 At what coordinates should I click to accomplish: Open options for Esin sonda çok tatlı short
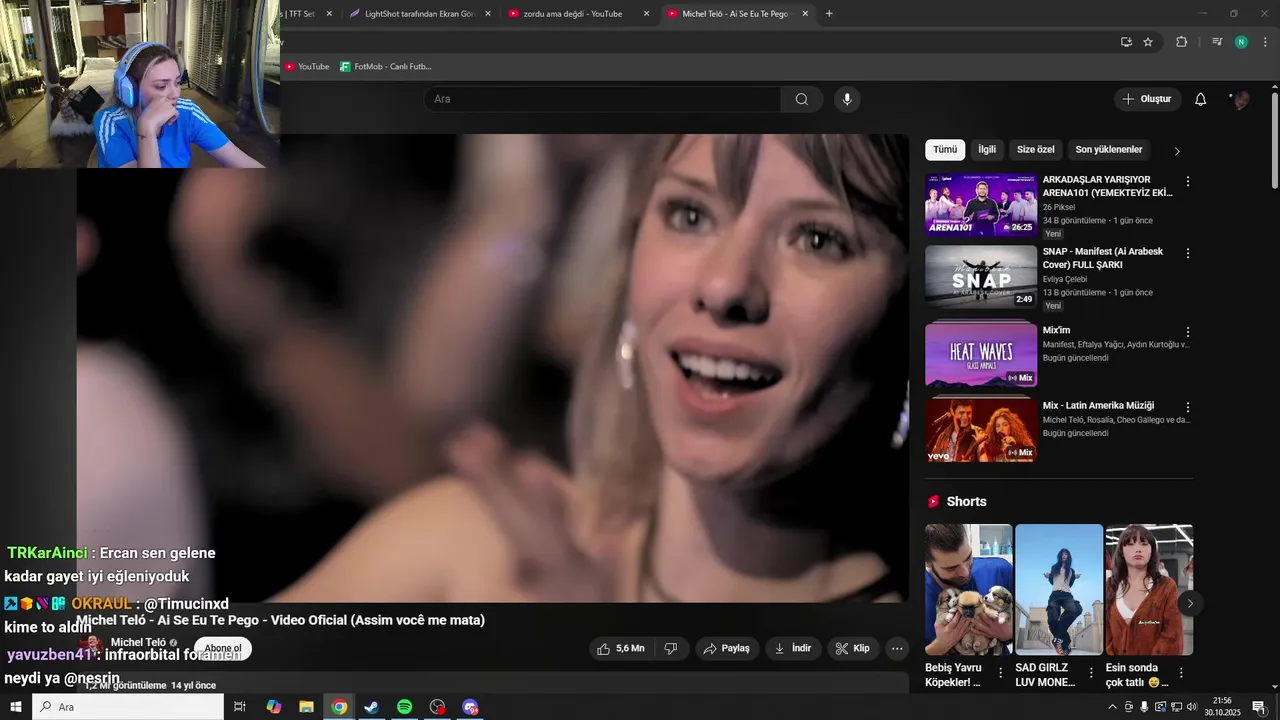1181,673
